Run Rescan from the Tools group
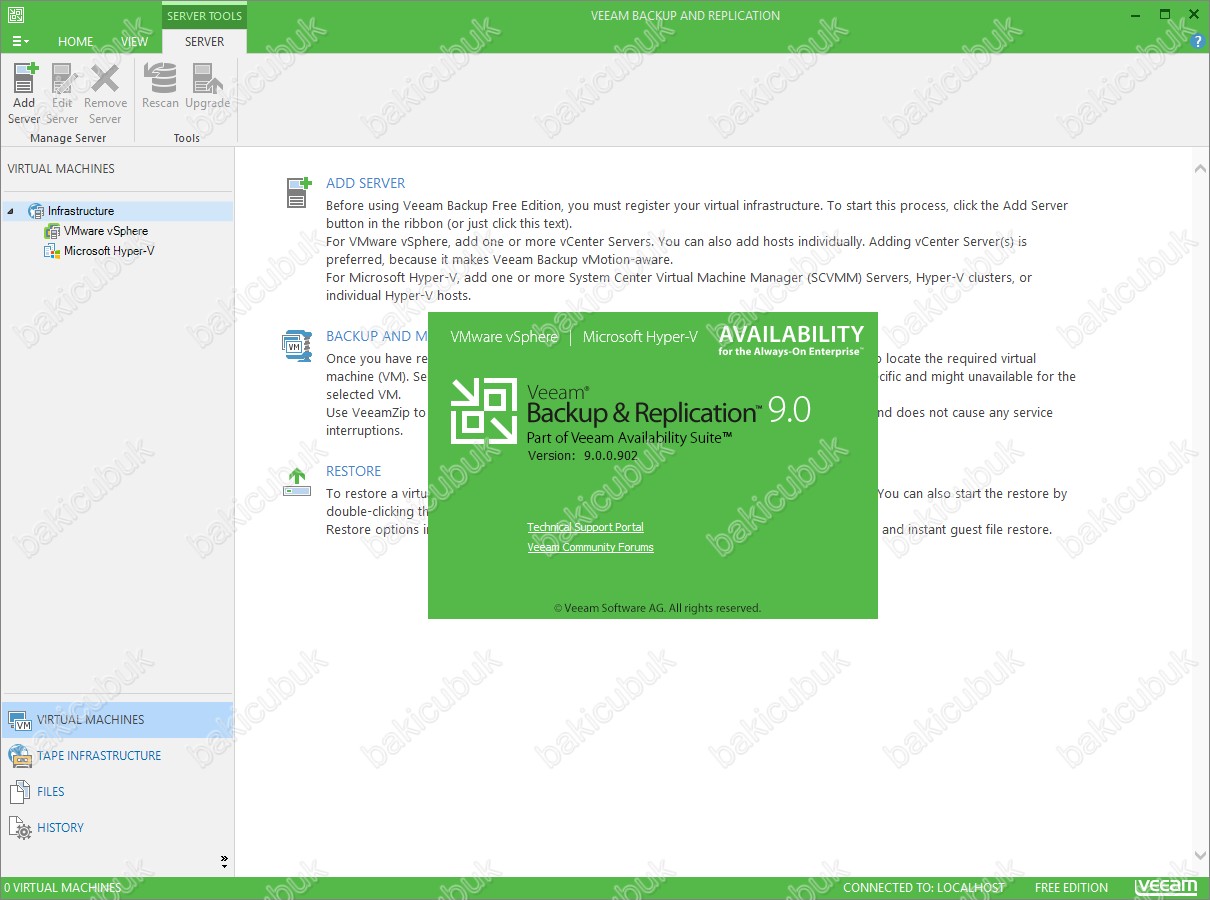The width and height of the screenshot is (1210, 900). (160, 86)
